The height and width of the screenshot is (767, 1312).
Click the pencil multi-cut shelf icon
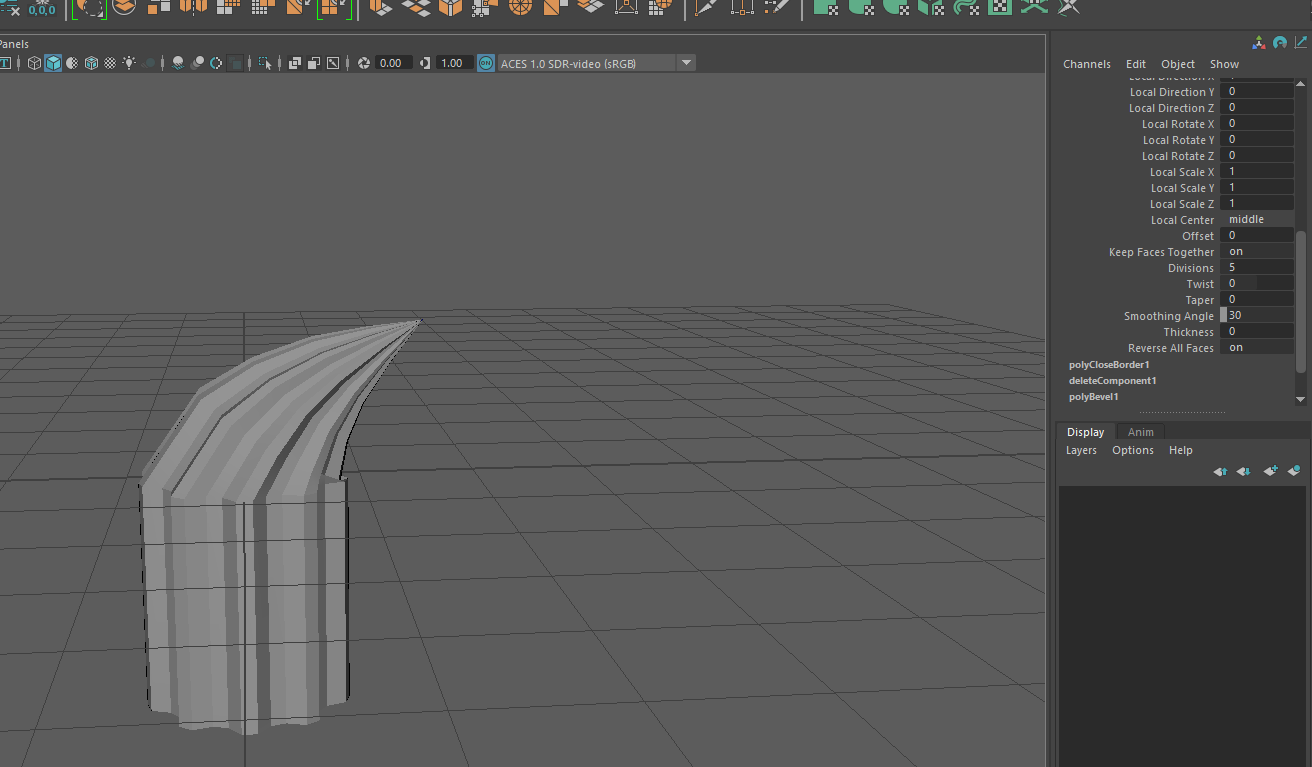708,7
